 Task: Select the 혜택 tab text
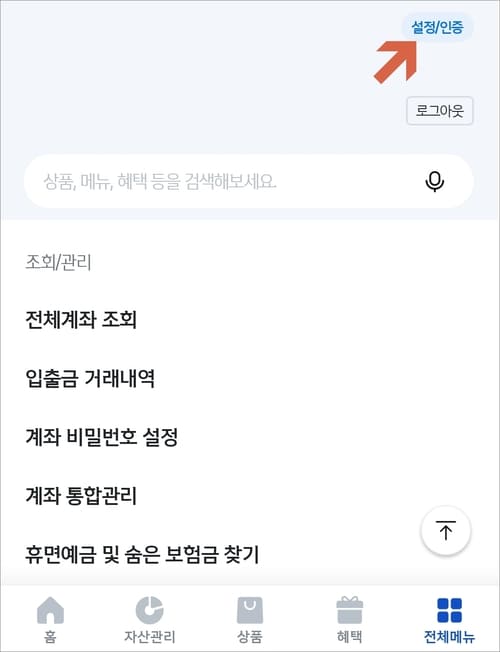[349, 637]
